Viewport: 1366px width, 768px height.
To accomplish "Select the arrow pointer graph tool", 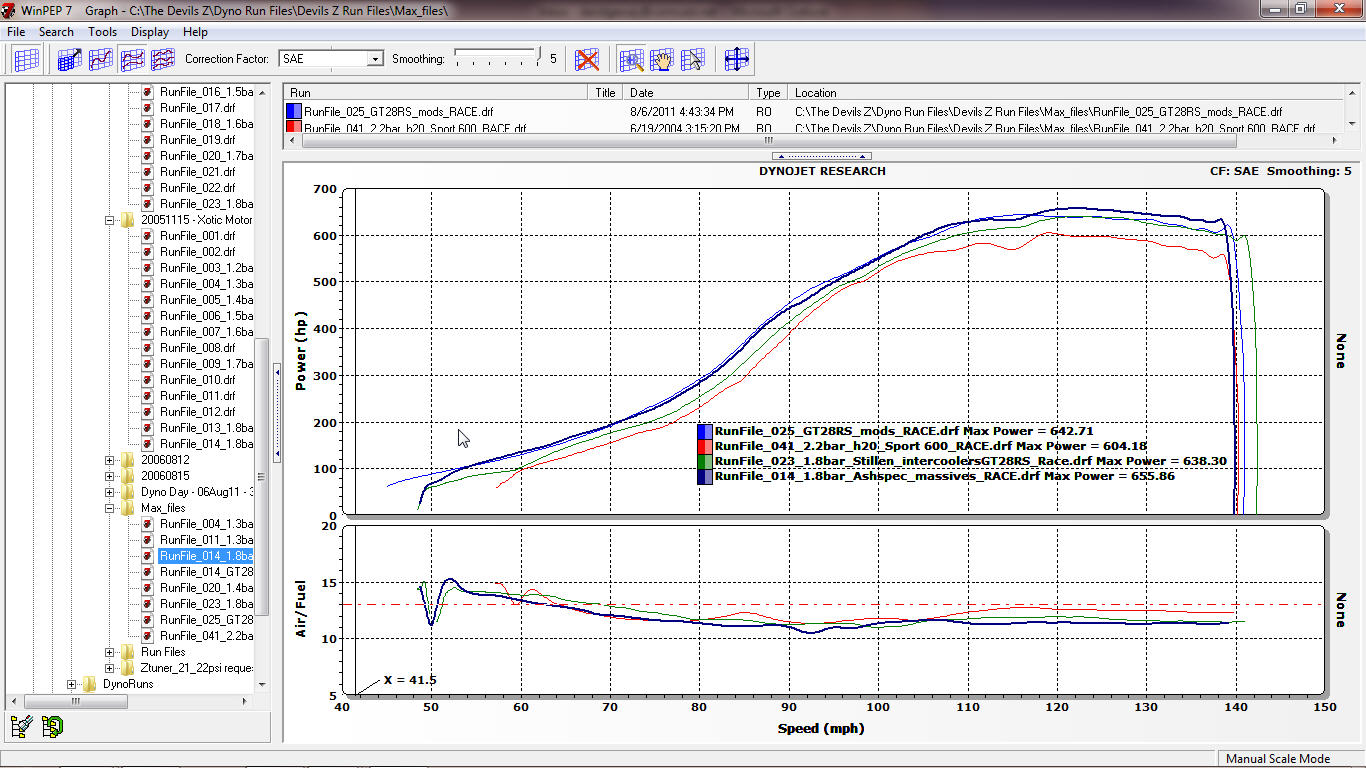I will pyautogui.click(x=692, y=60).
